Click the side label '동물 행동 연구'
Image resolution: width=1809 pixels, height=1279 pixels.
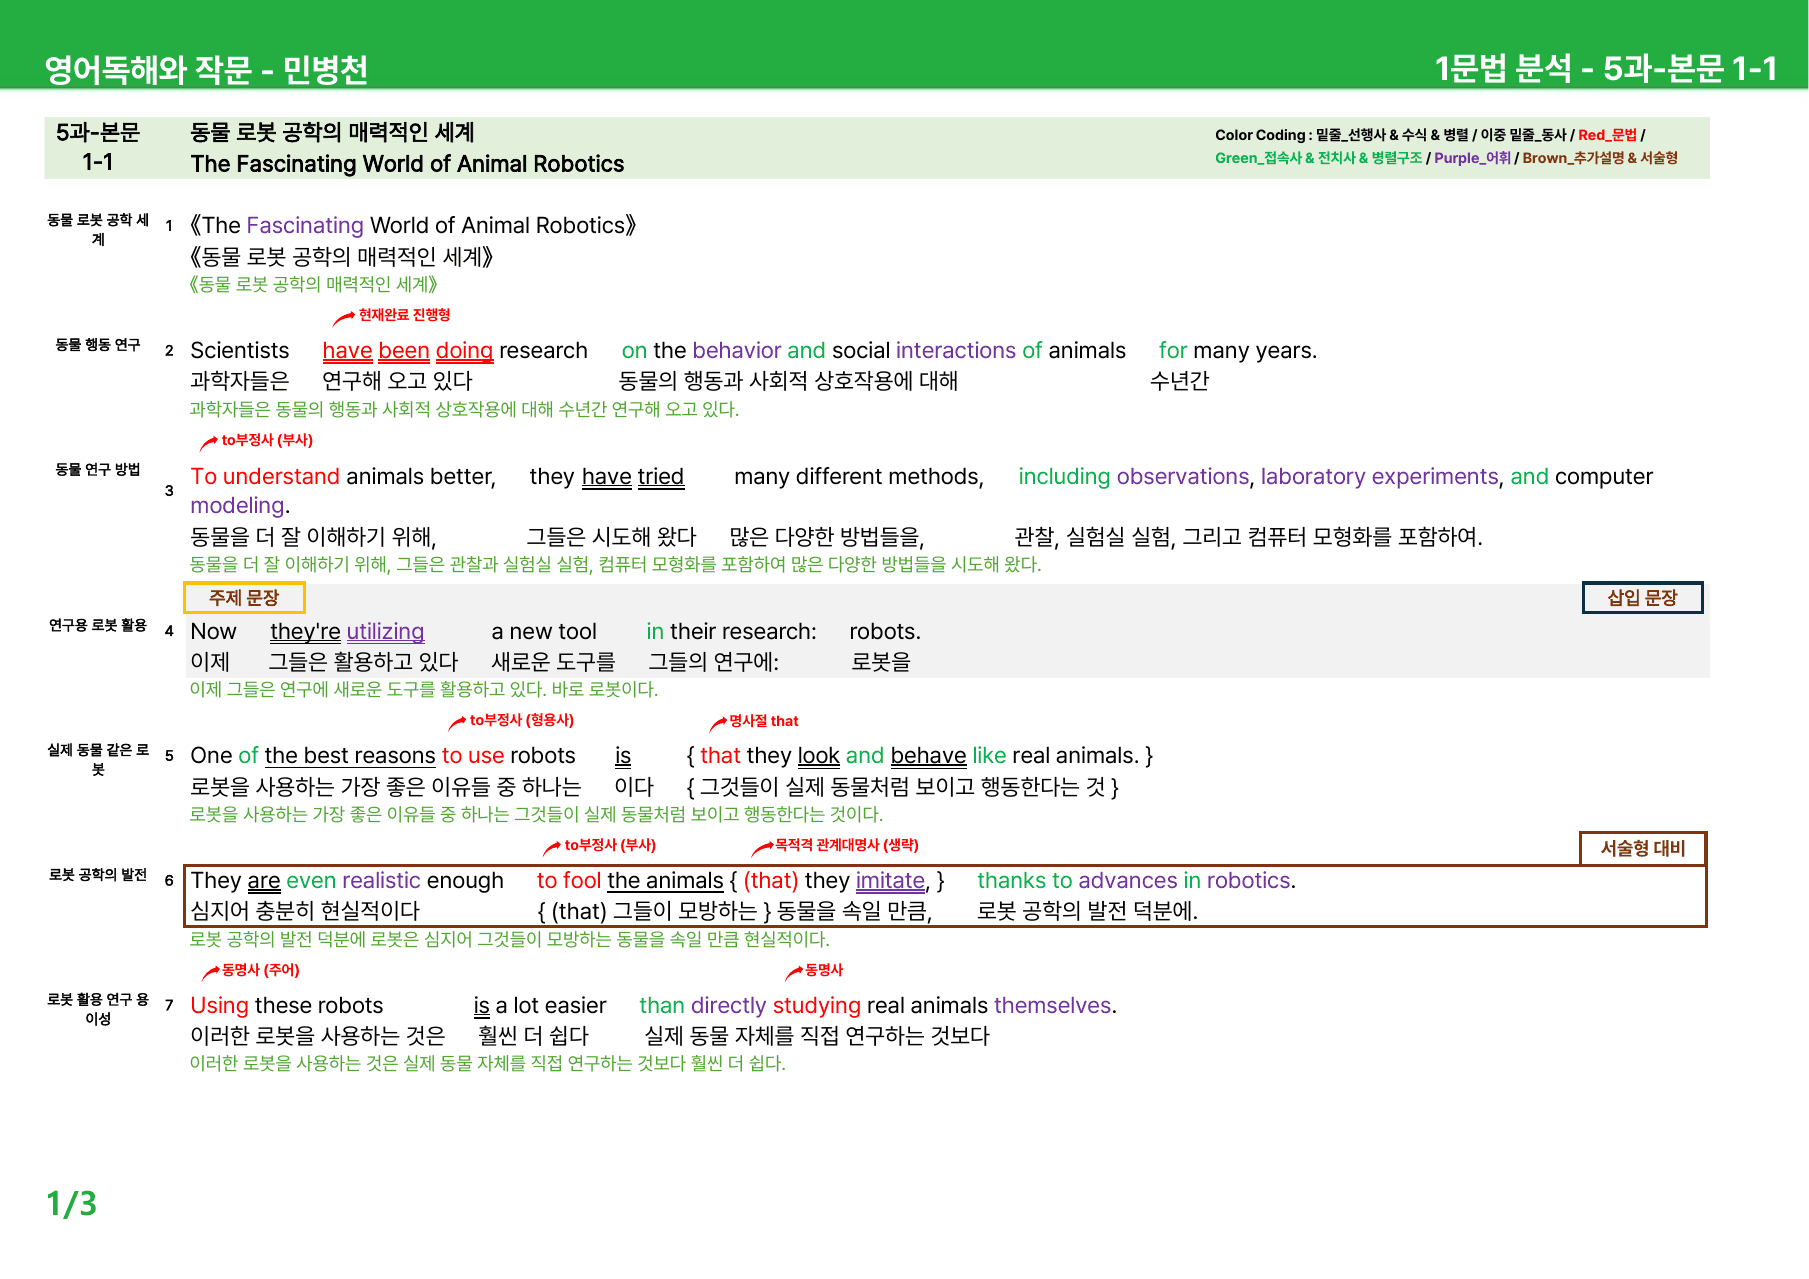pyautogui.click(x=98, y=345)
